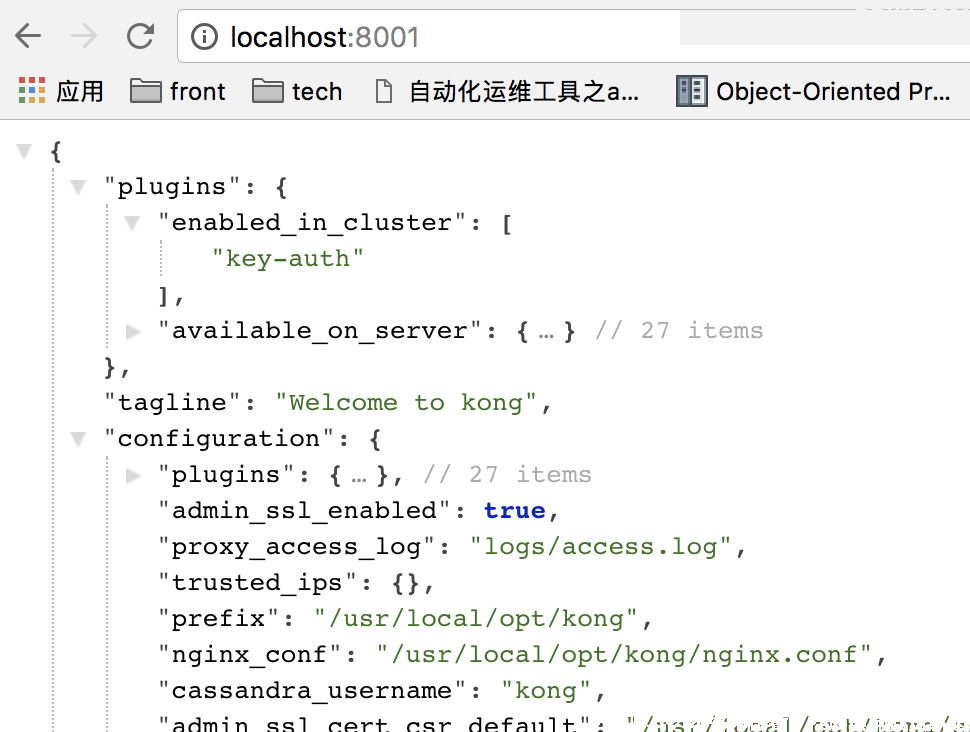
Task: Collapse the "configuration" object
Action: click(78, 439)
